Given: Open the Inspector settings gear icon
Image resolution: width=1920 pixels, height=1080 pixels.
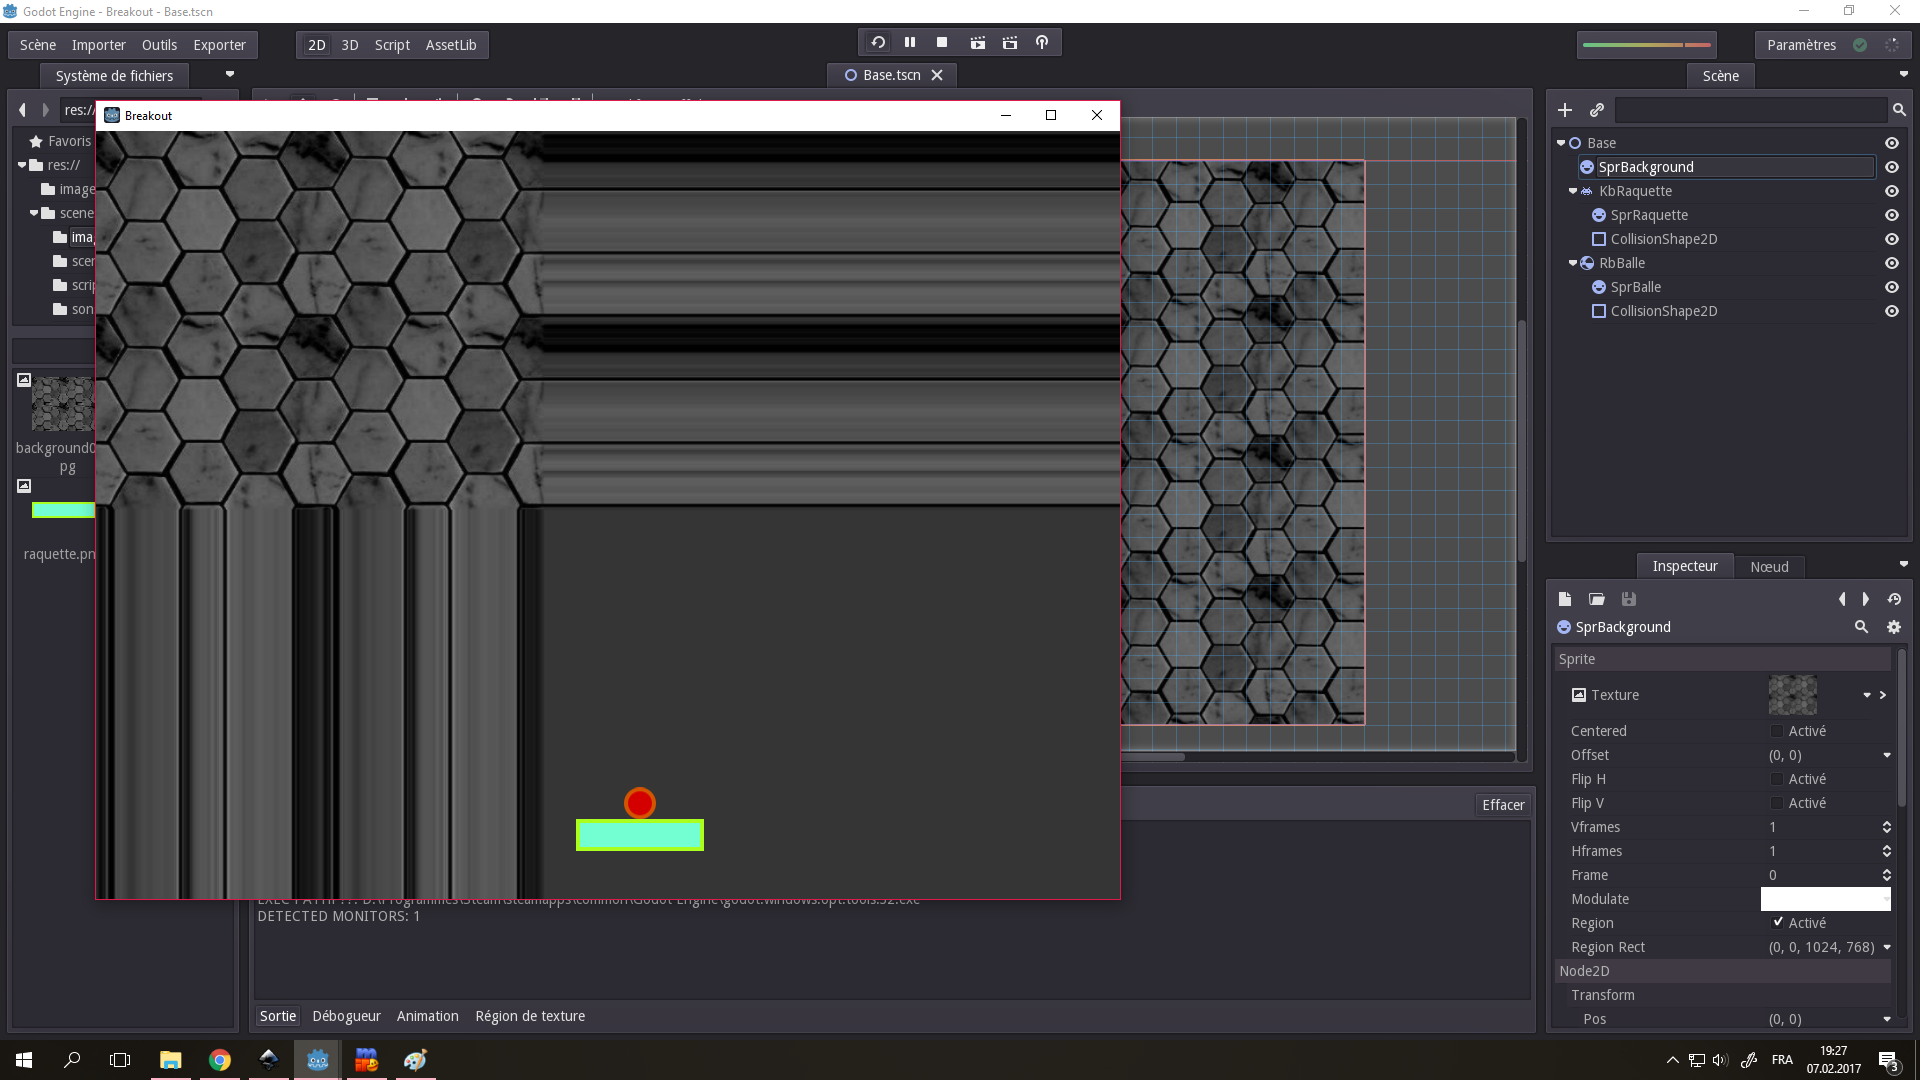Looking at the screenshot, I should coord(1894,627).
